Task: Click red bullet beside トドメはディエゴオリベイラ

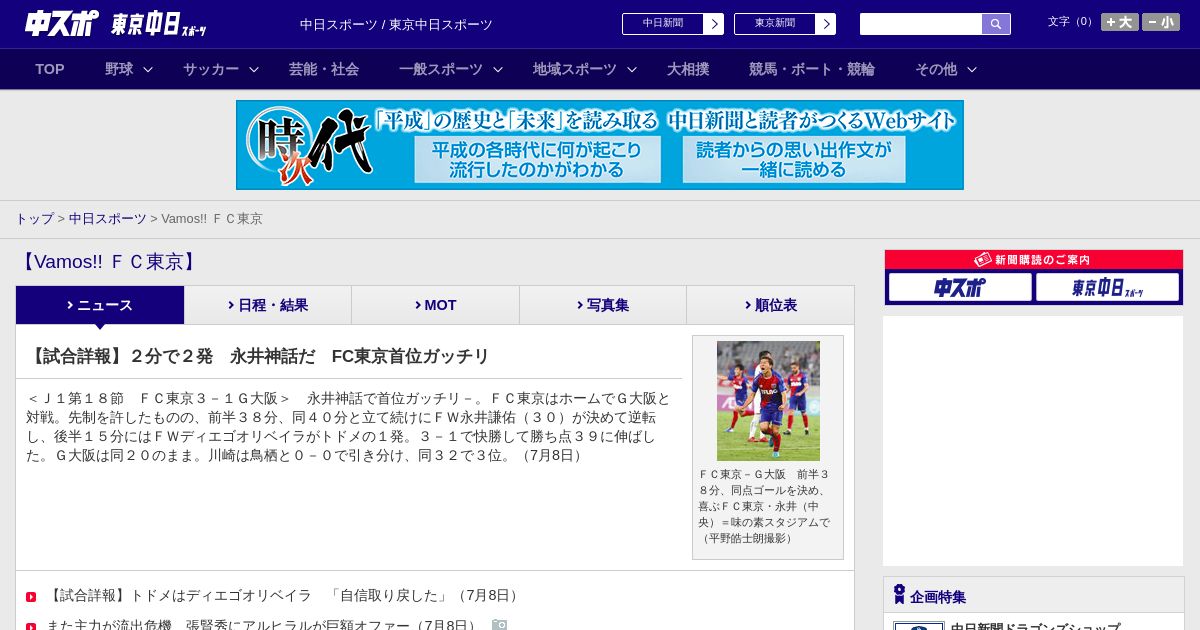Action: point(31,597)
